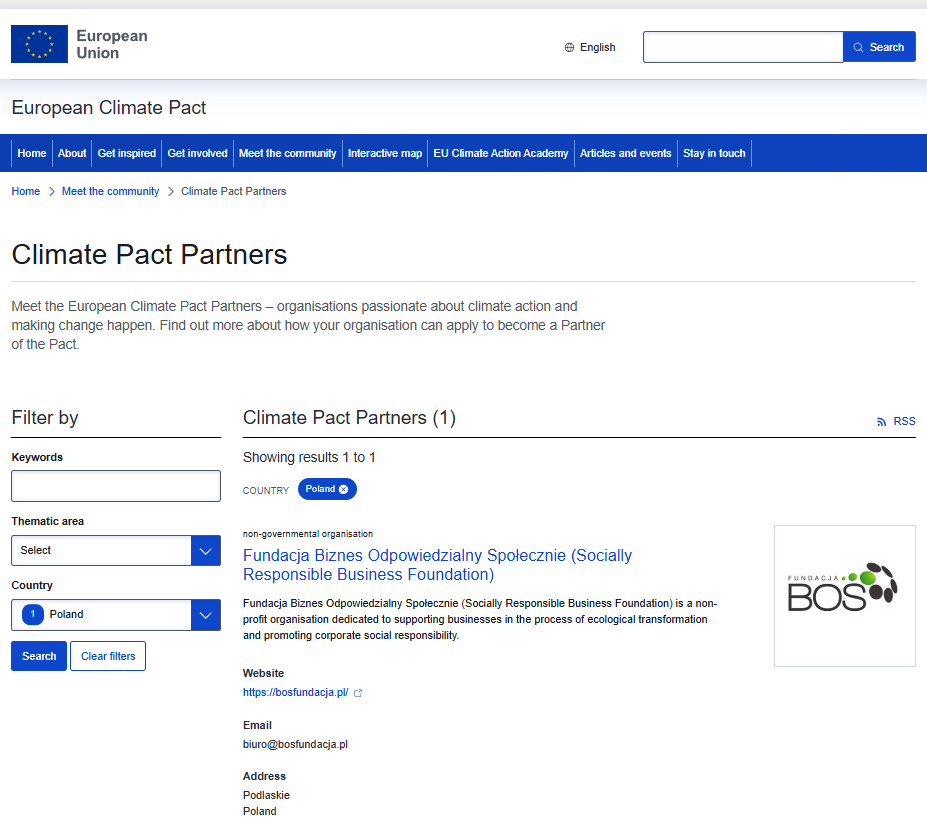The height and width of the screenshot is (827, 927).
Task: Visit the bosfundacja.pl website link
Action: (x=295, y=692)
